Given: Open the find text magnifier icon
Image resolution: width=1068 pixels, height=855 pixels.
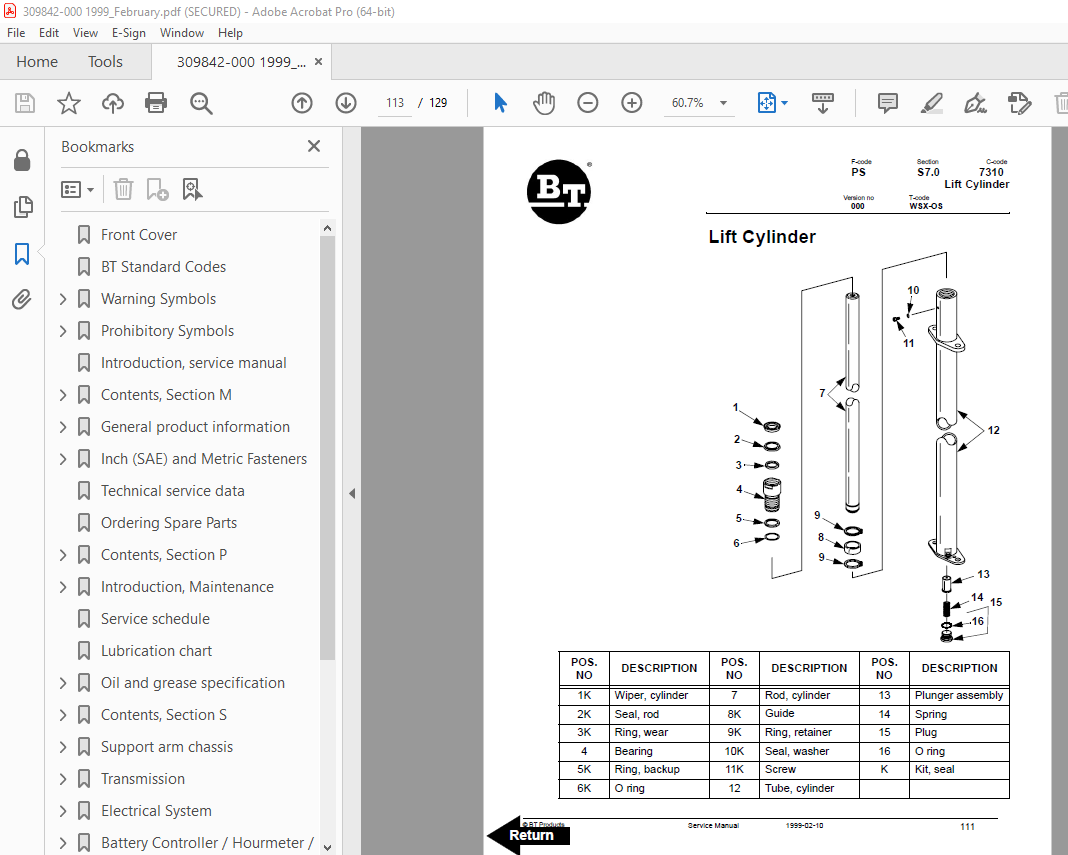Looking at the screenshot, I should (x=201, y=103).
